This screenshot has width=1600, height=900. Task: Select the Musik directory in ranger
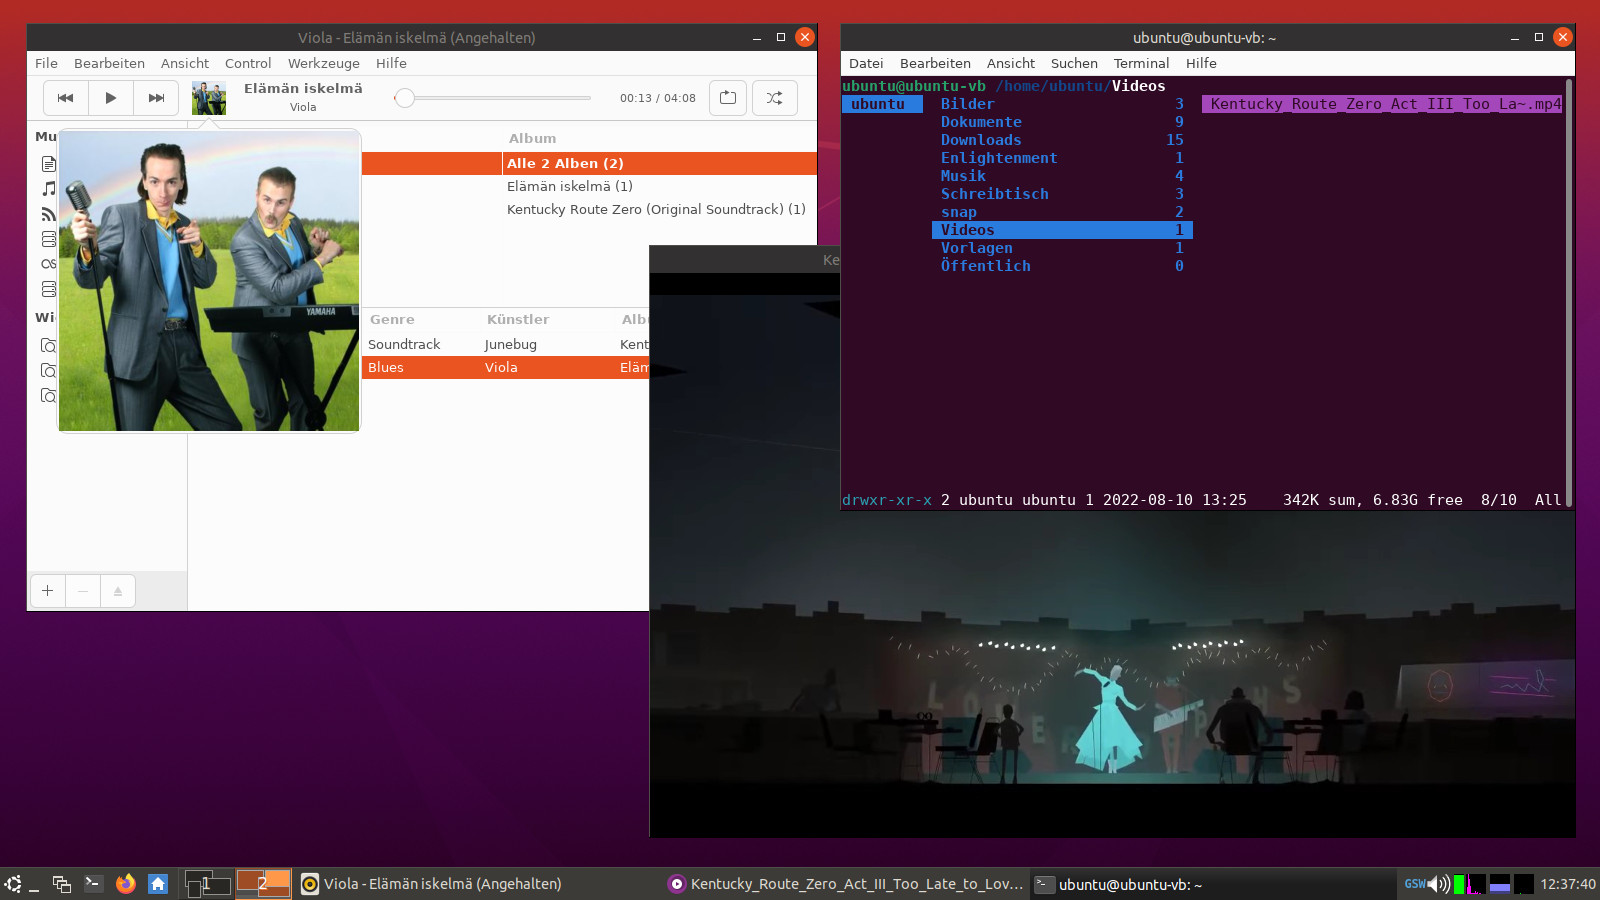(1062, 176)
